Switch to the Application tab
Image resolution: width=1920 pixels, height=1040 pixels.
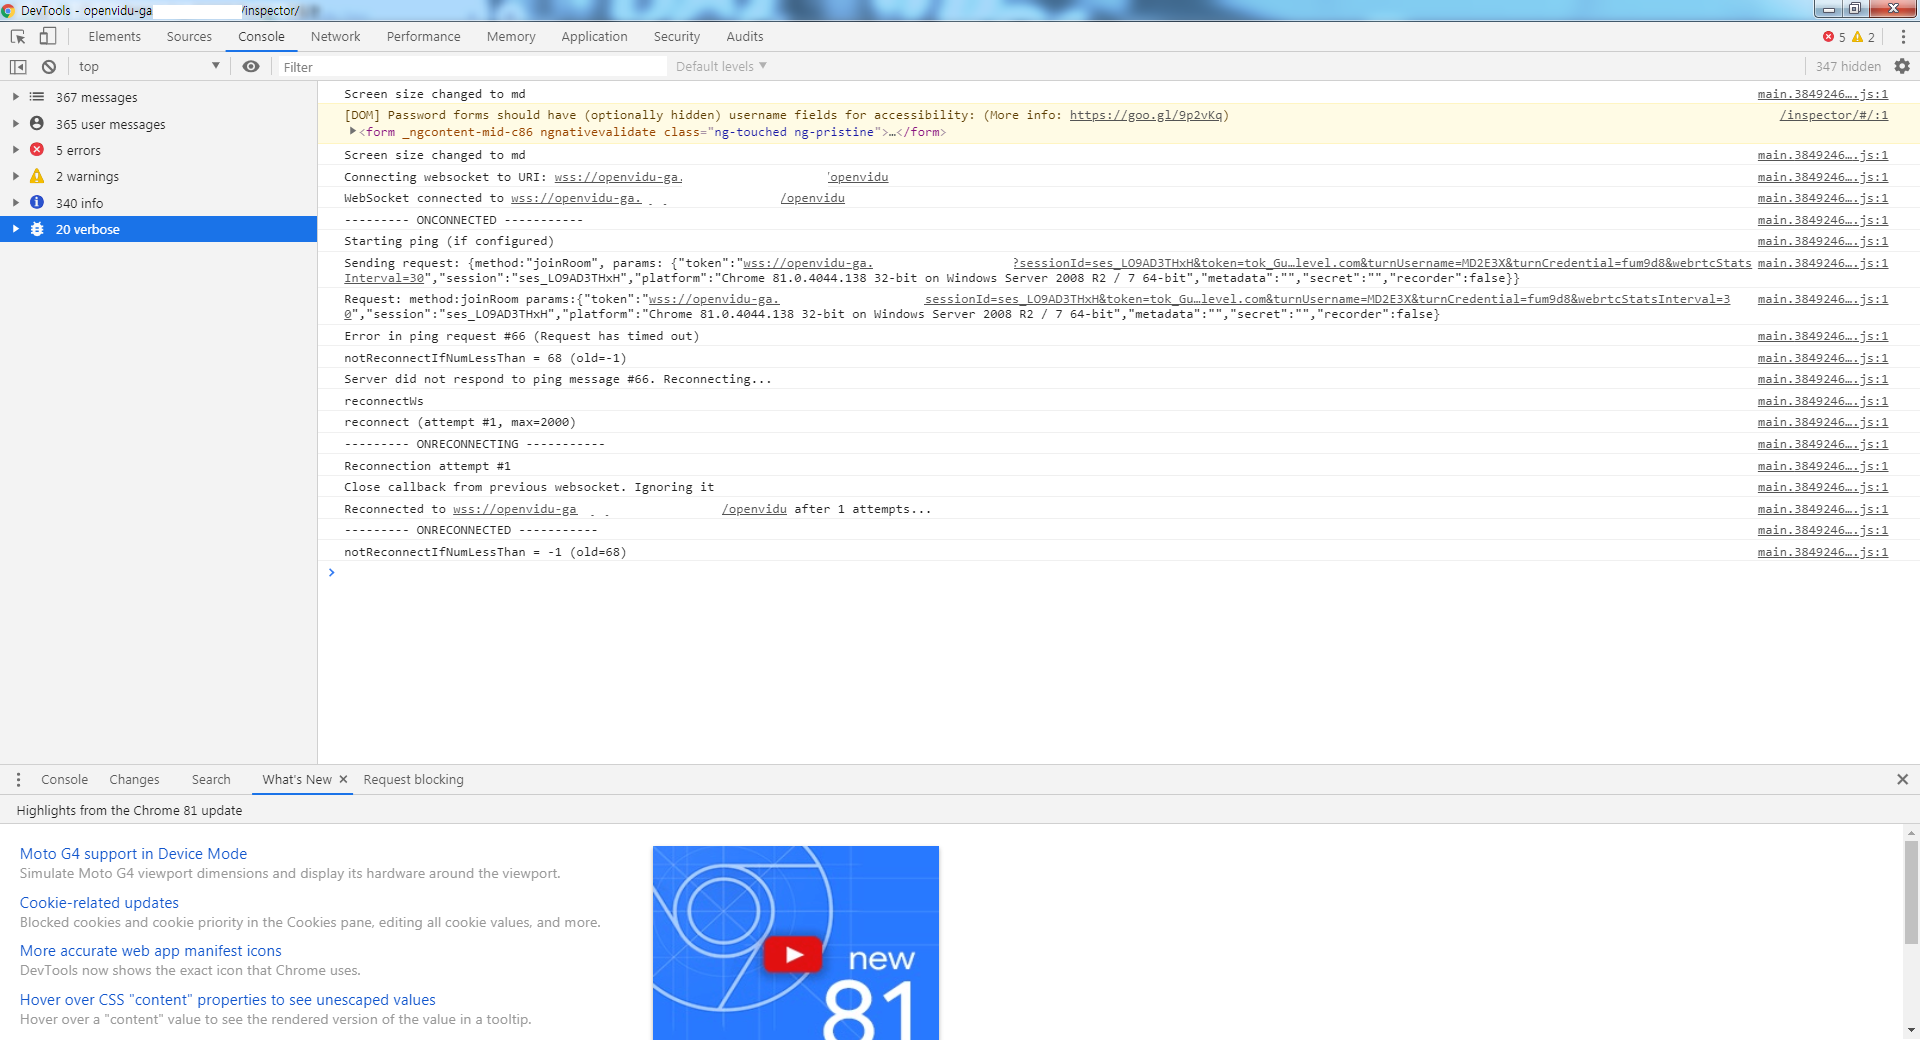(x=594, y=37)
